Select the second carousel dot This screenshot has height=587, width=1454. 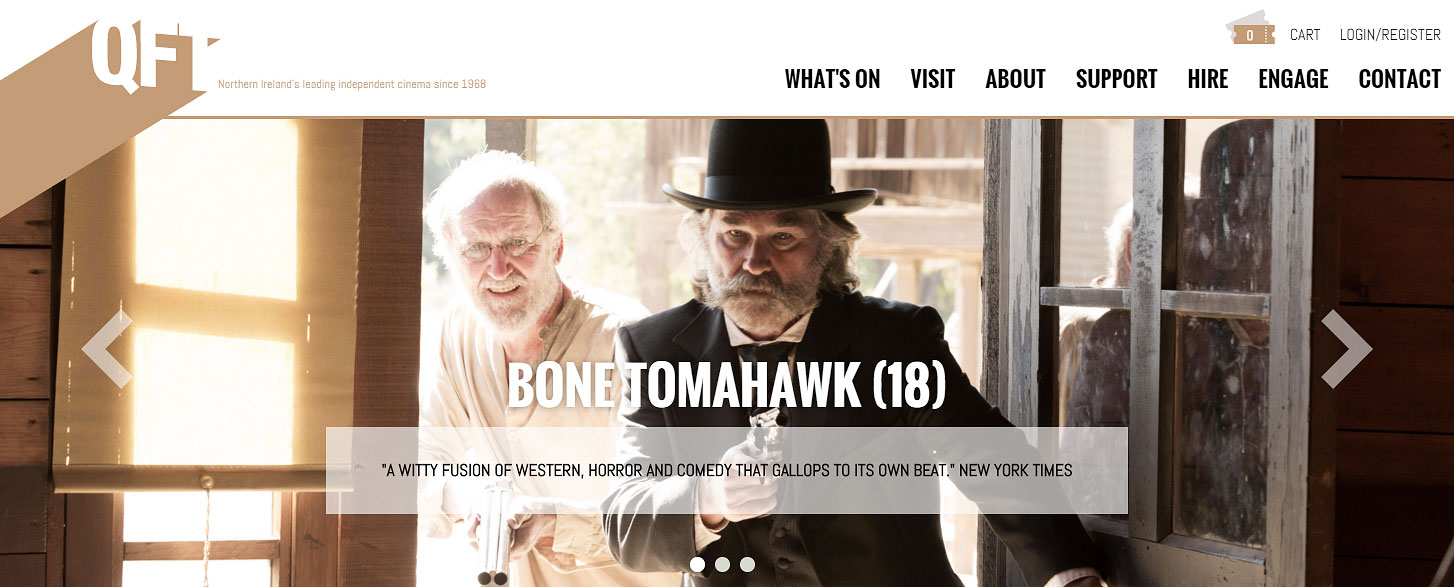(x=722, y=565)
